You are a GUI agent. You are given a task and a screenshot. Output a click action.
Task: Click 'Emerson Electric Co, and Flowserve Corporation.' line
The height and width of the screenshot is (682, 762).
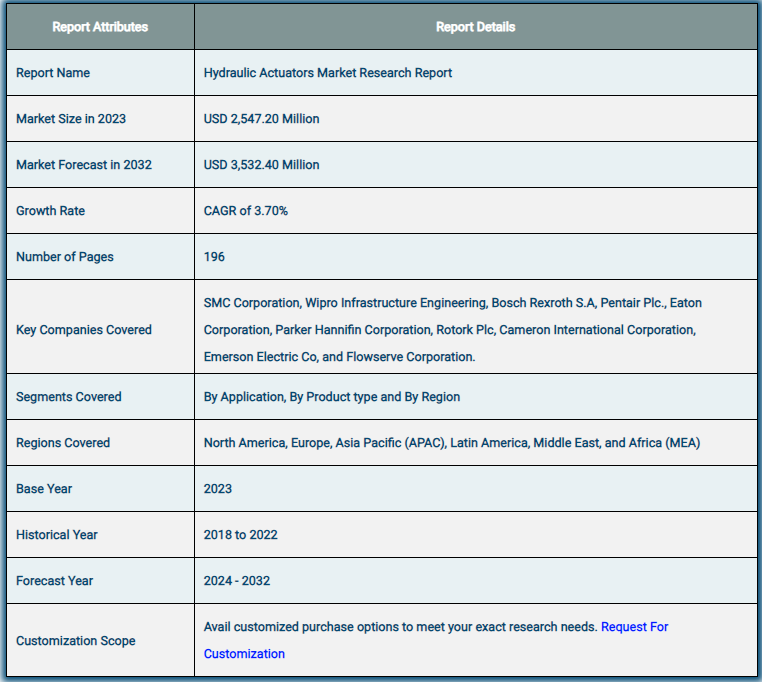coord(339,357)
